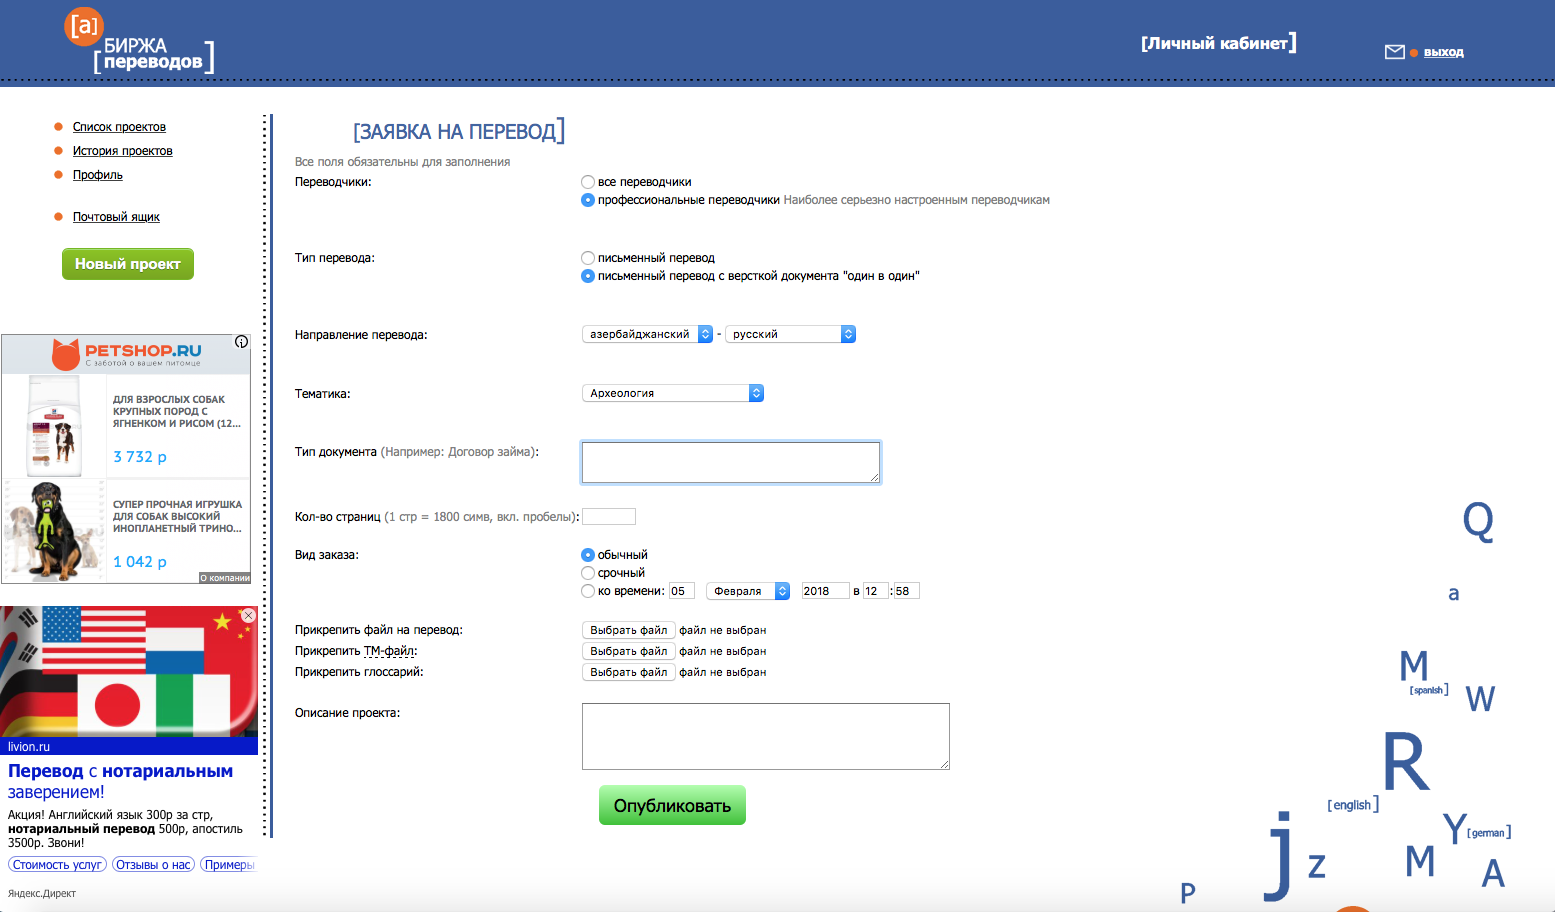Click the 'Яндекс.Директ' label
Screen dimensions: 1555x912
point(42,894)
